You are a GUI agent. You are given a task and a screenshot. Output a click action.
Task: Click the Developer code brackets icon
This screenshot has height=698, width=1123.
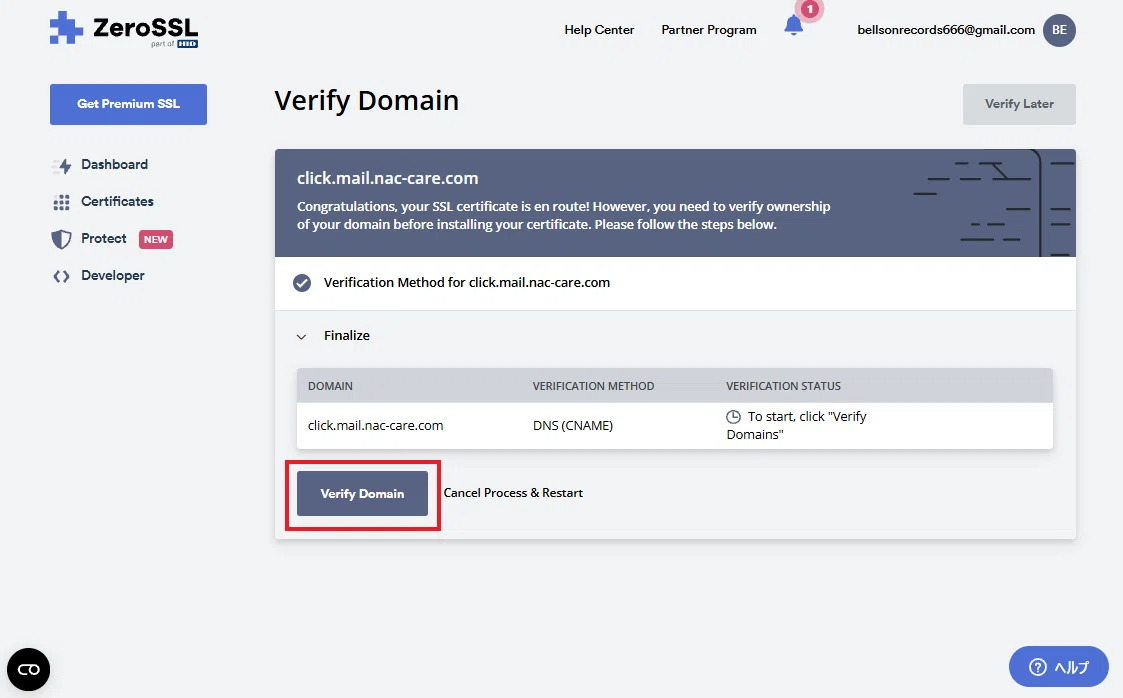[62, 276]
